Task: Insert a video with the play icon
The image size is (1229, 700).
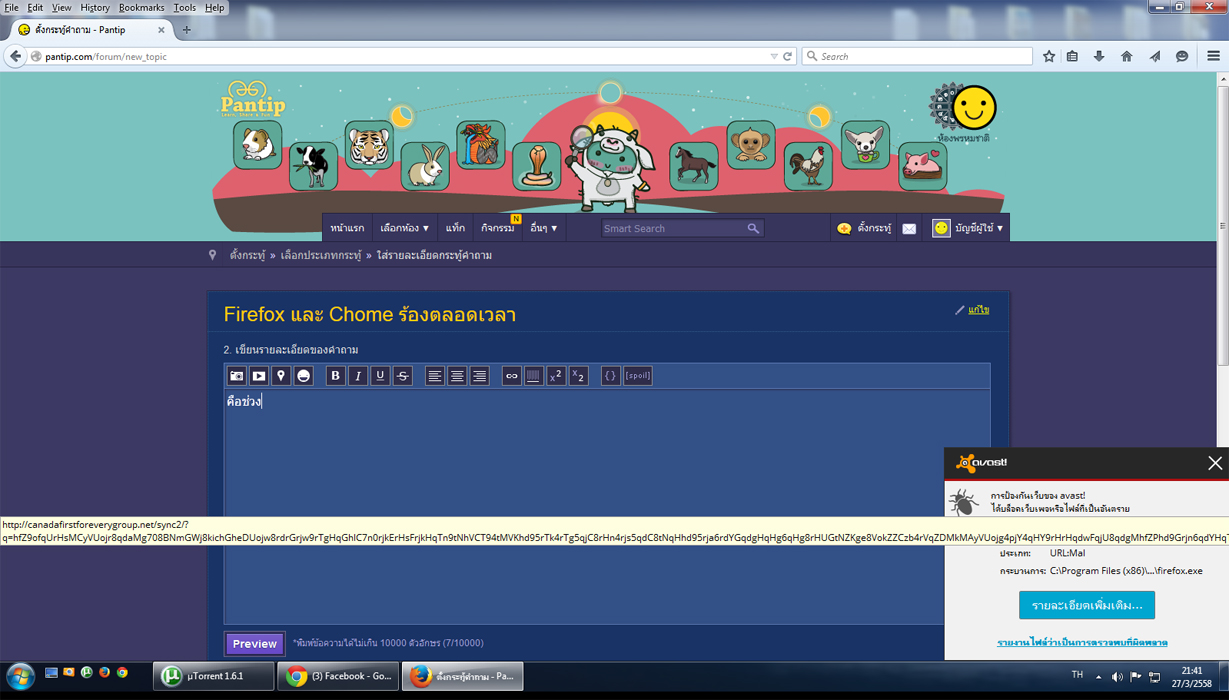Action: 259,376
